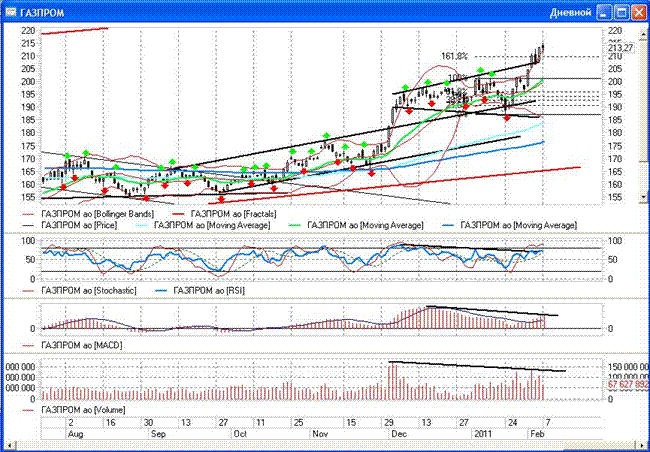Select the Fractals legend entry

pos(224,214)
